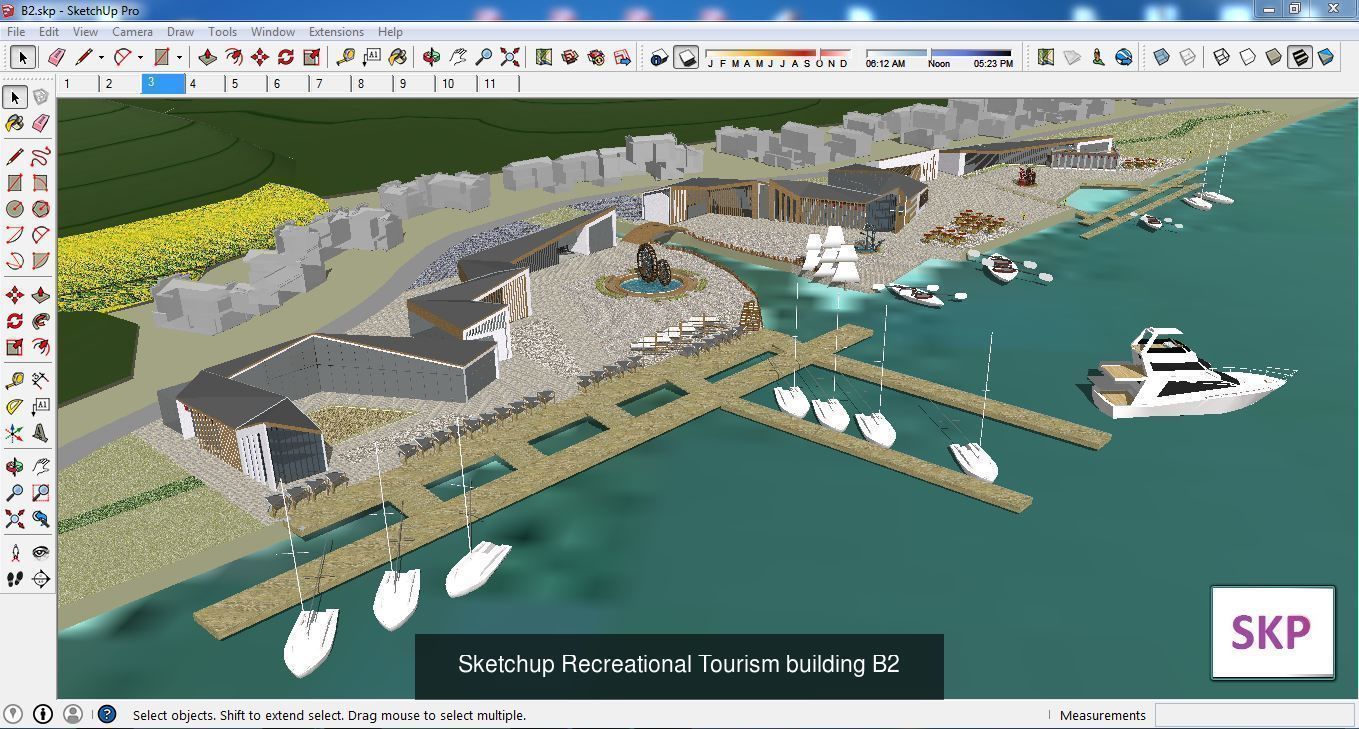
Task: Toggle Shaded With Textures style
Action: [1299, 57]
